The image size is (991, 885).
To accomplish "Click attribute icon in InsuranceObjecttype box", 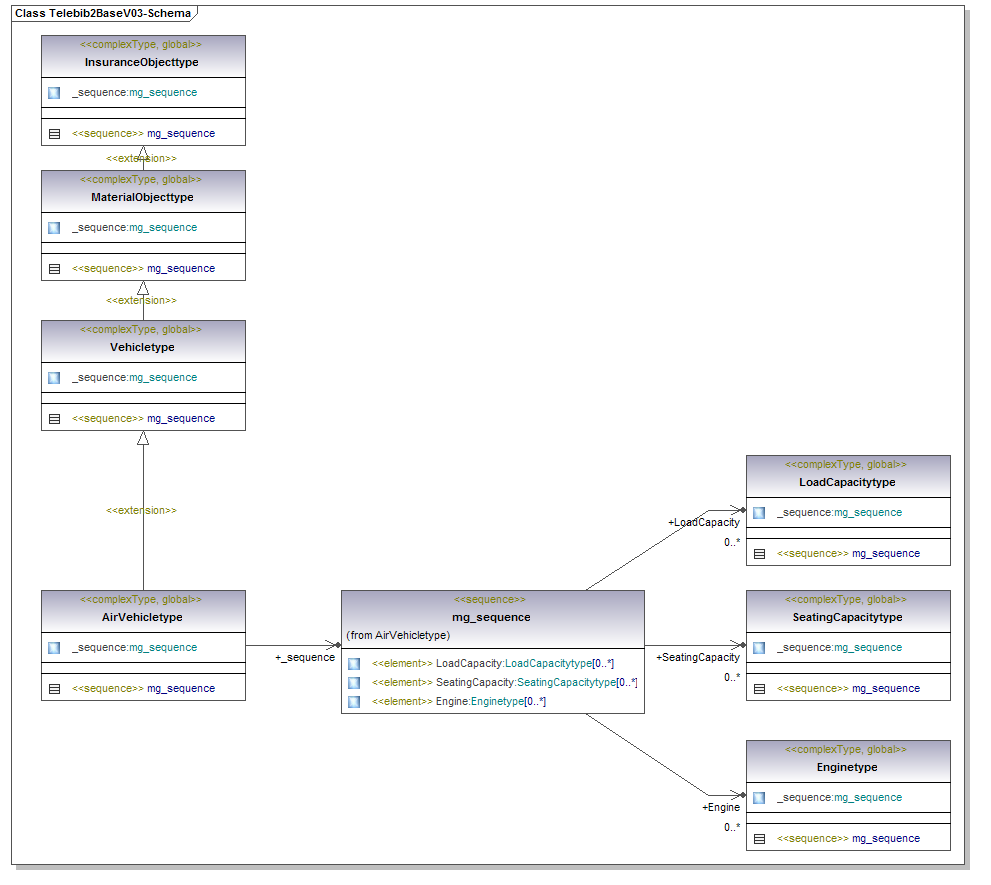I will 54,93.
